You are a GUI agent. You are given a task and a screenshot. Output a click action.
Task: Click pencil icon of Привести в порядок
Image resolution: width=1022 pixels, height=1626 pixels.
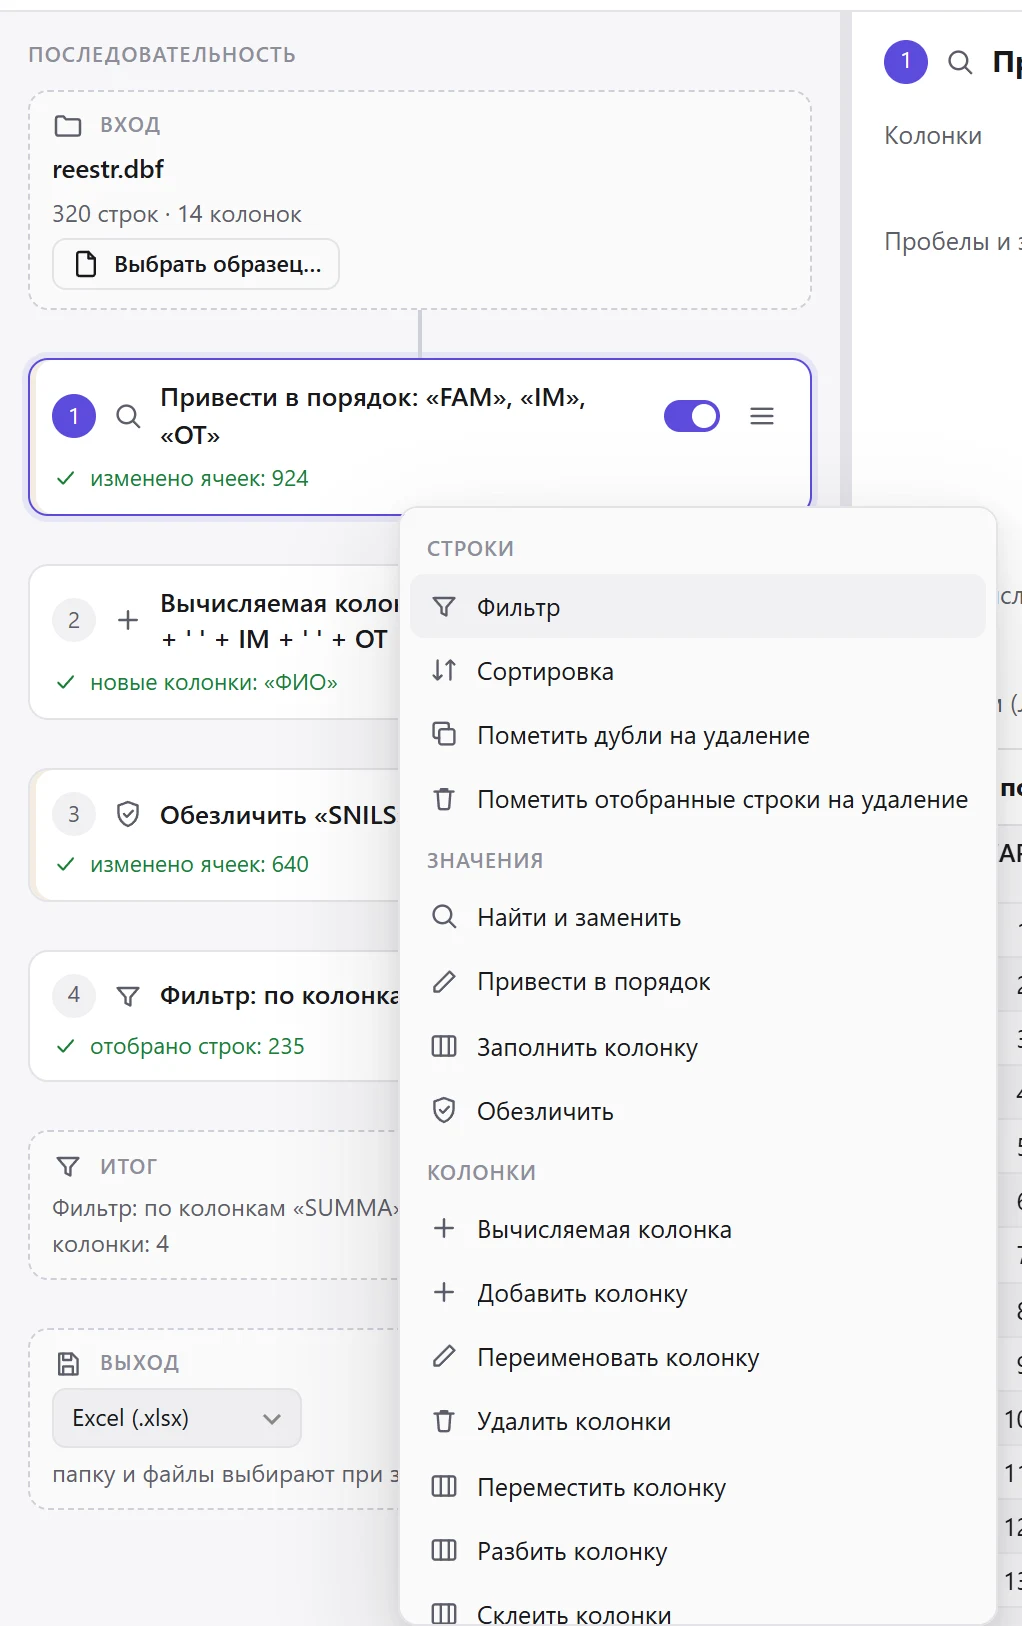click(444, 981)
